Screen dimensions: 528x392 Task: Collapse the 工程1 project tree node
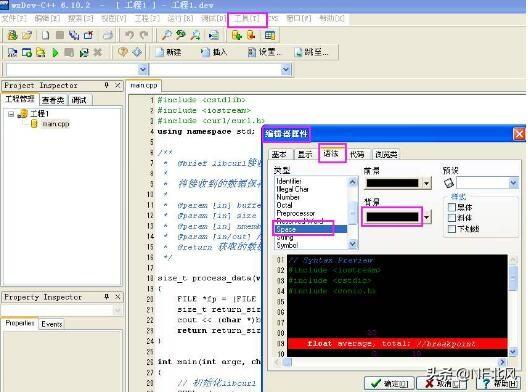pos(11,114)
